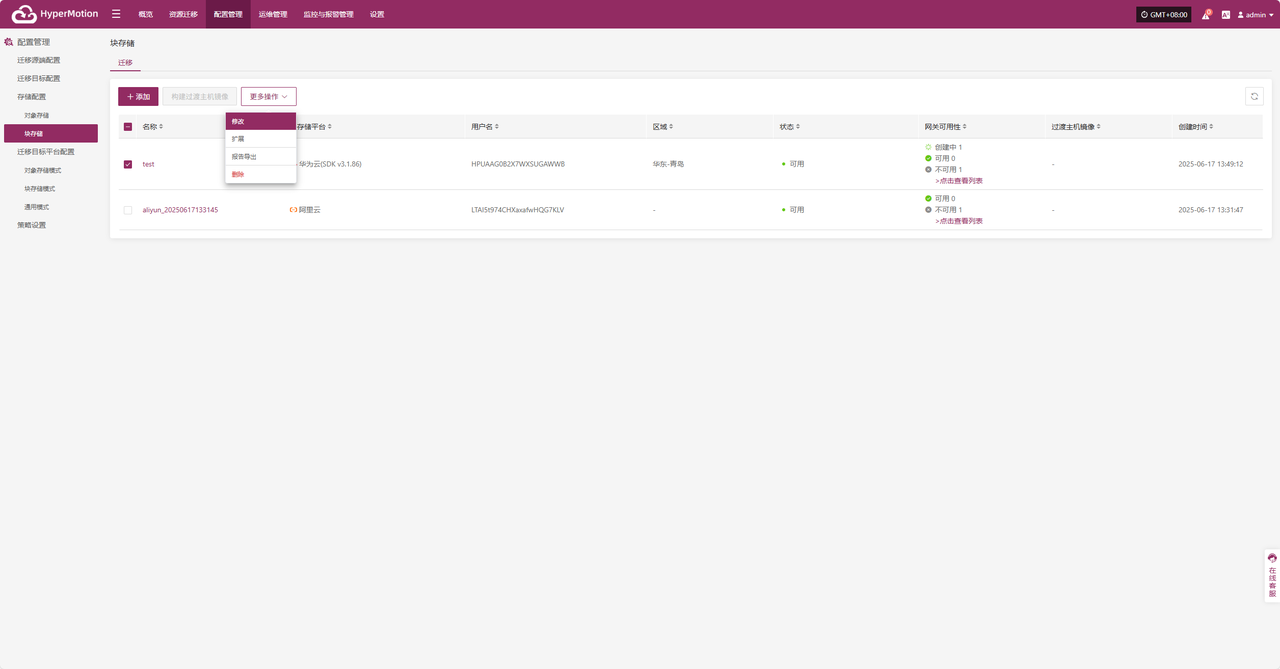Click grey 不可用 1 icon in aliyun row
This screenshot has height=669, width=1280.
coord(928,210)
